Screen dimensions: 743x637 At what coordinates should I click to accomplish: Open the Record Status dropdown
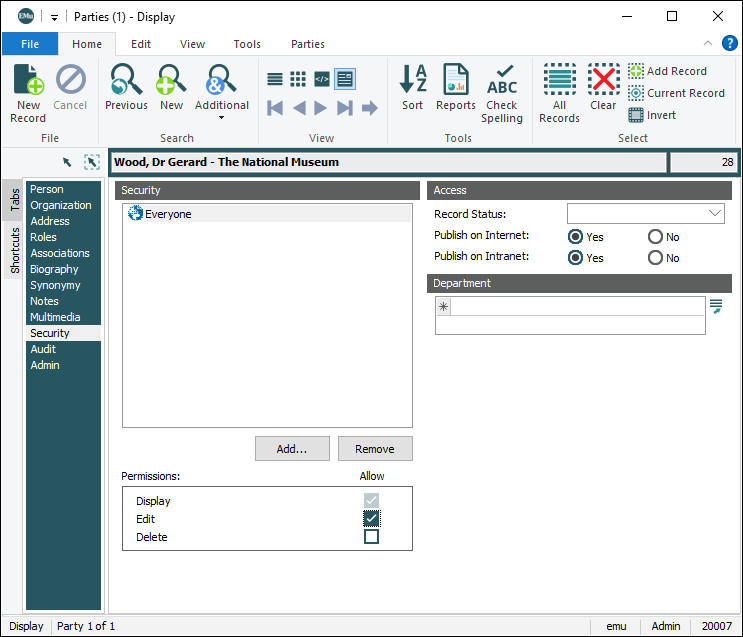[715, 213]
